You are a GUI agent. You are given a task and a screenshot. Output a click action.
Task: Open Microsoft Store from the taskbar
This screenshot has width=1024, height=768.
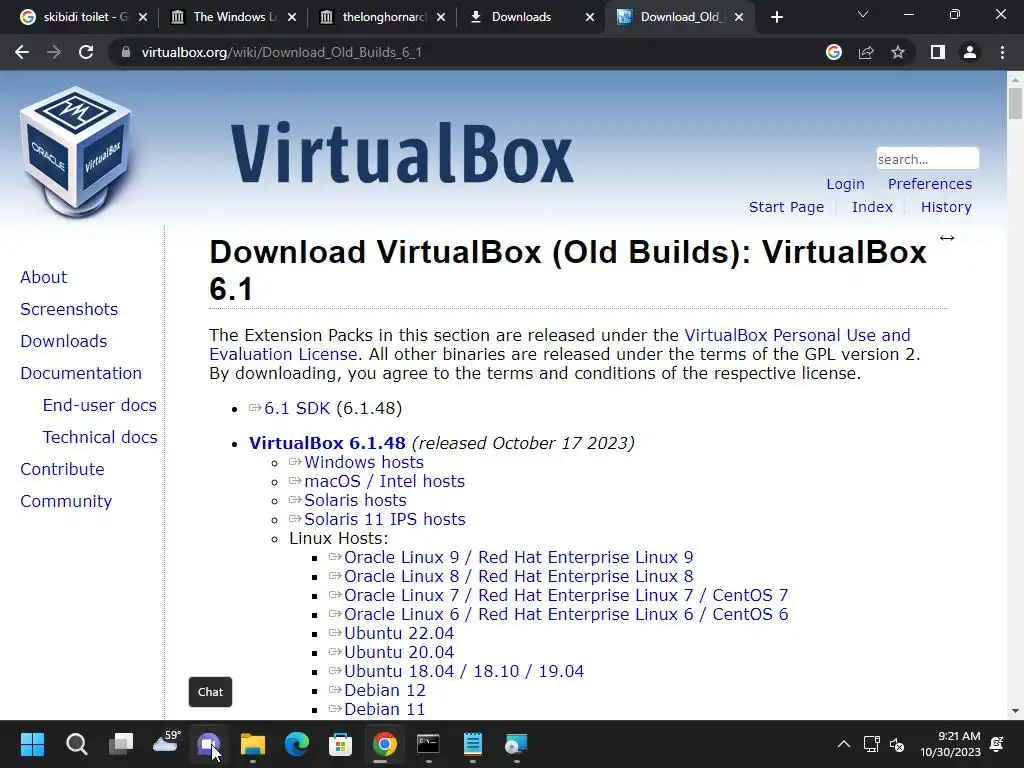(340, 744)
